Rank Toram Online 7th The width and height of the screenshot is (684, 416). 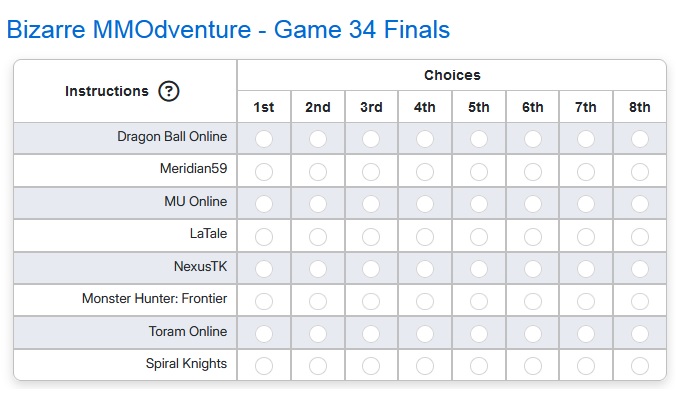pyautogui.click(x=586, y=334)
